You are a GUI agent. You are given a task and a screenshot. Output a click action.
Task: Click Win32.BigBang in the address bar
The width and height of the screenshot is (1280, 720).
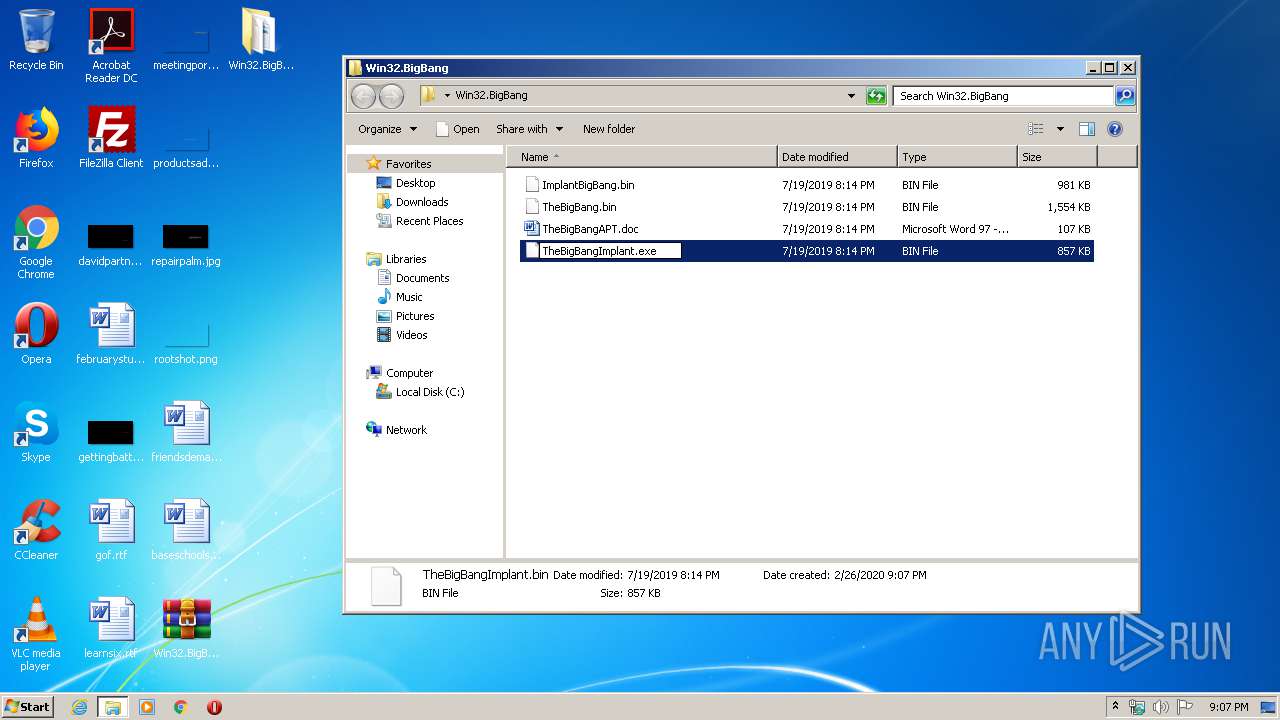[x=491, y=96]
